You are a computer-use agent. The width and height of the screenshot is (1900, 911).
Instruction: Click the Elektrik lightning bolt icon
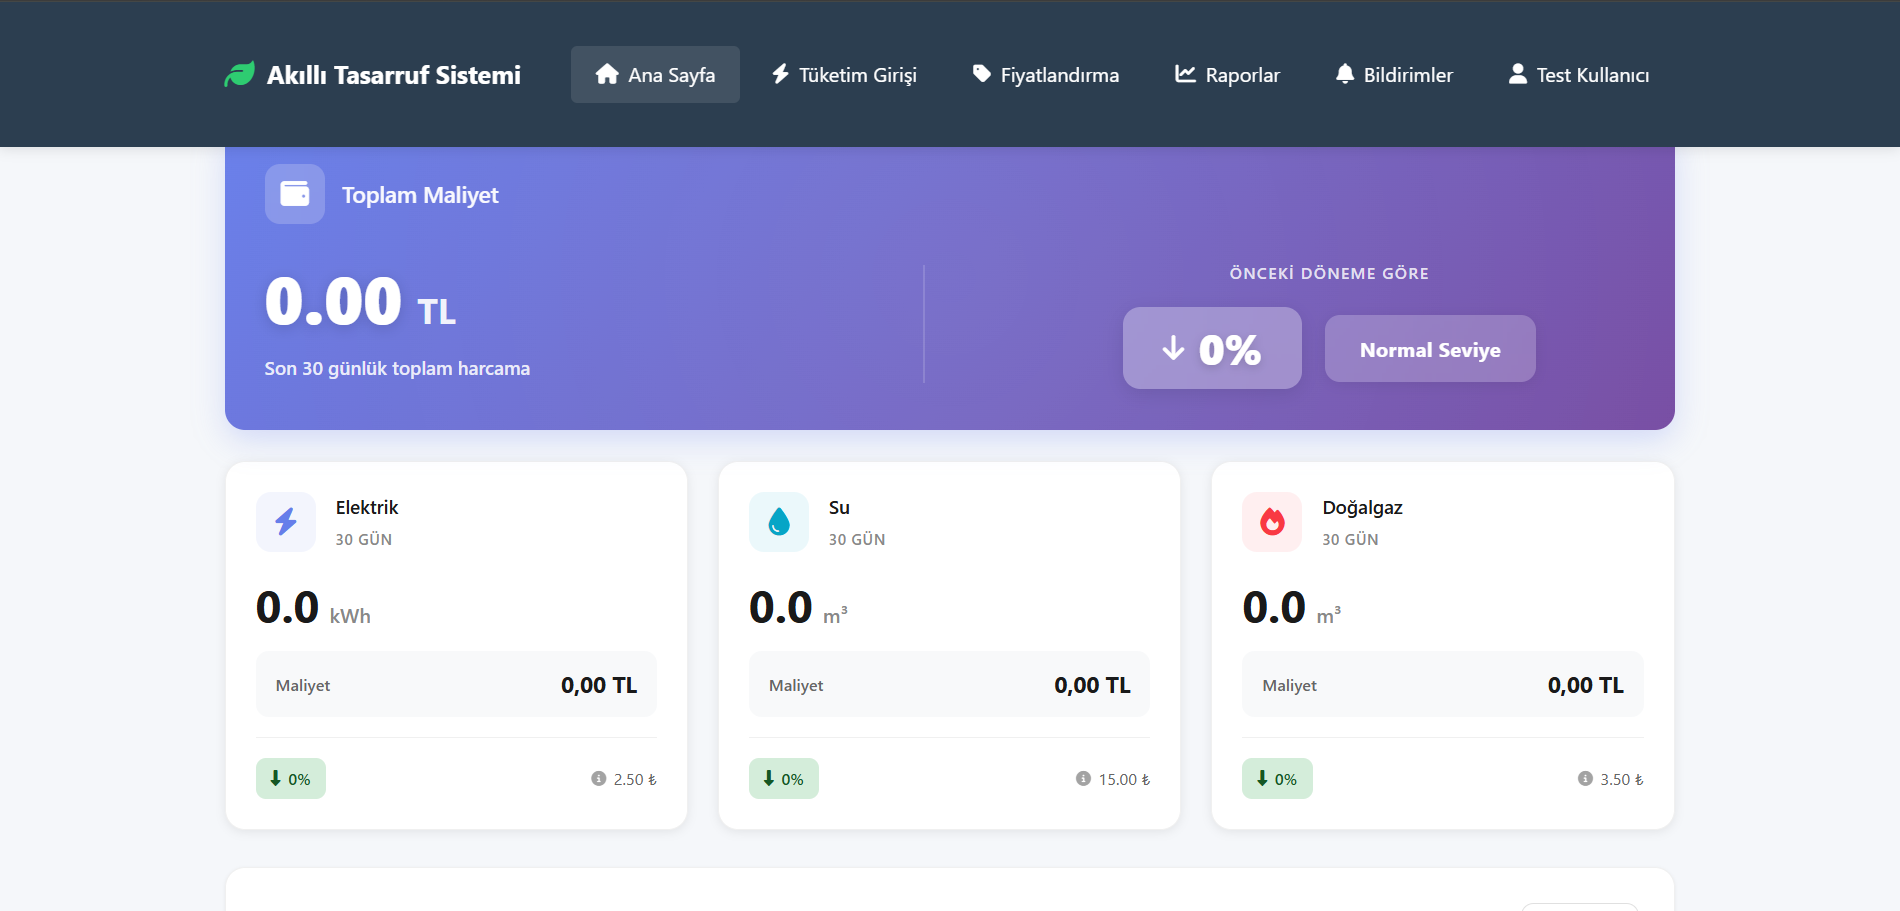coord(286,521)
